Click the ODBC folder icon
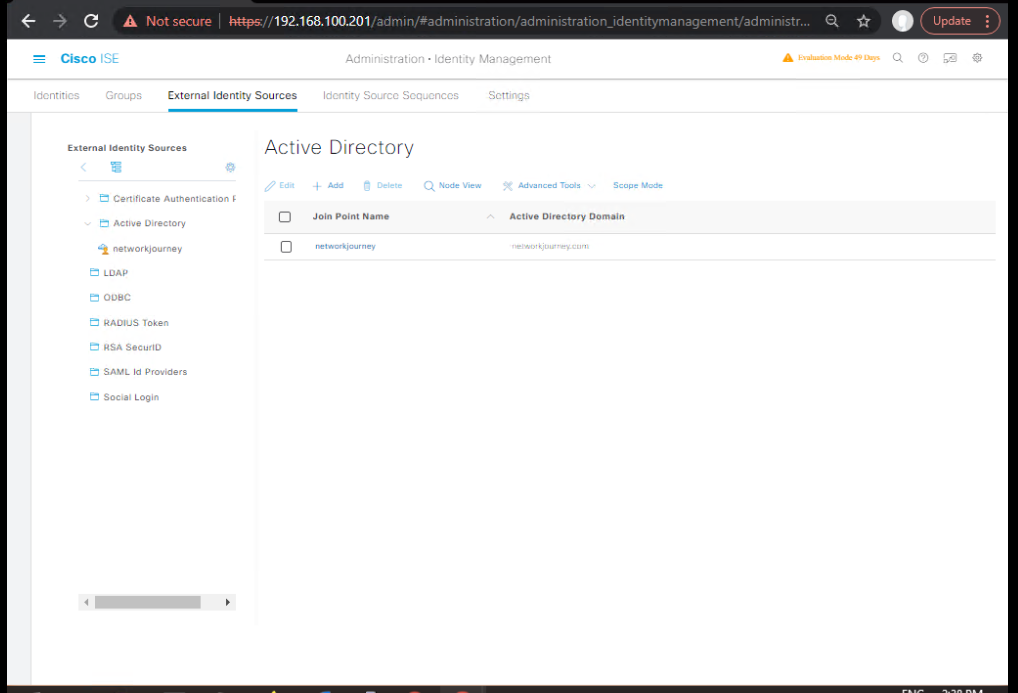Screen dimensions: 1018x693 [x=94, y=297]
